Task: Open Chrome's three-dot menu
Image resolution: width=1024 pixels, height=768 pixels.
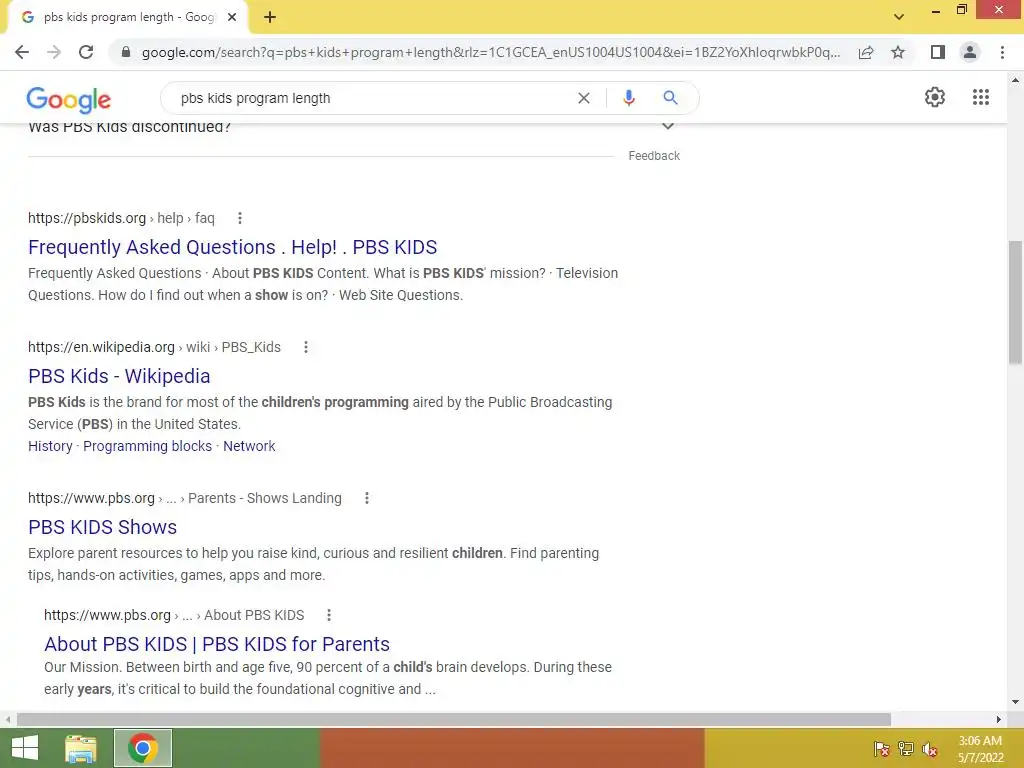Action: pyautogui.click(x=1002, y=52)
